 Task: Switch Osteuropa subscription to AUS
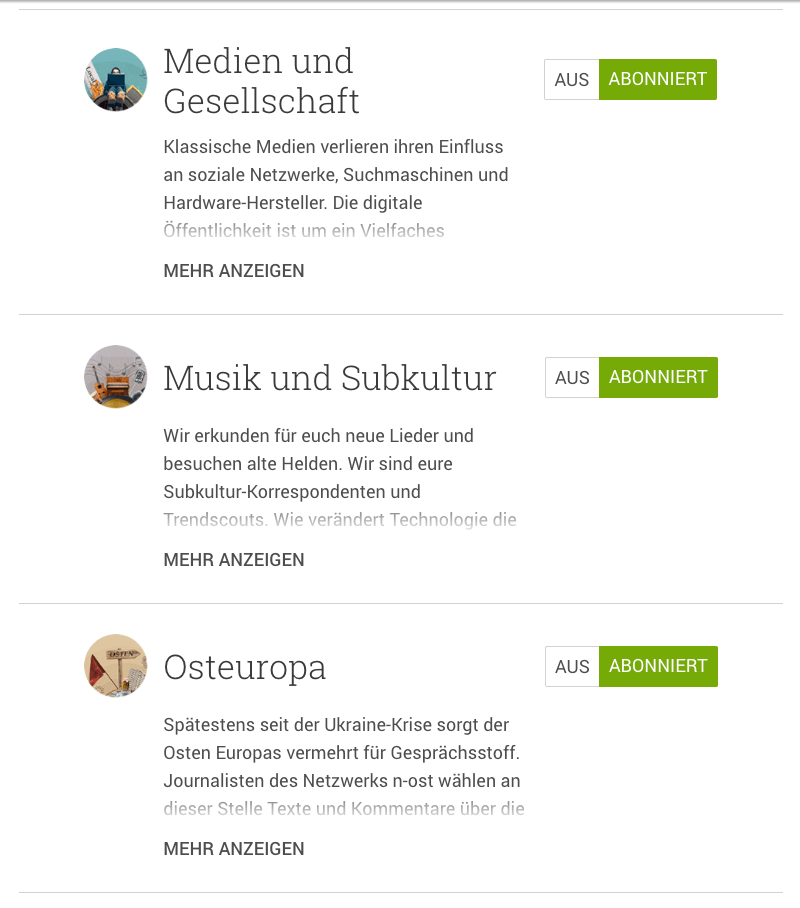point(572,667)
